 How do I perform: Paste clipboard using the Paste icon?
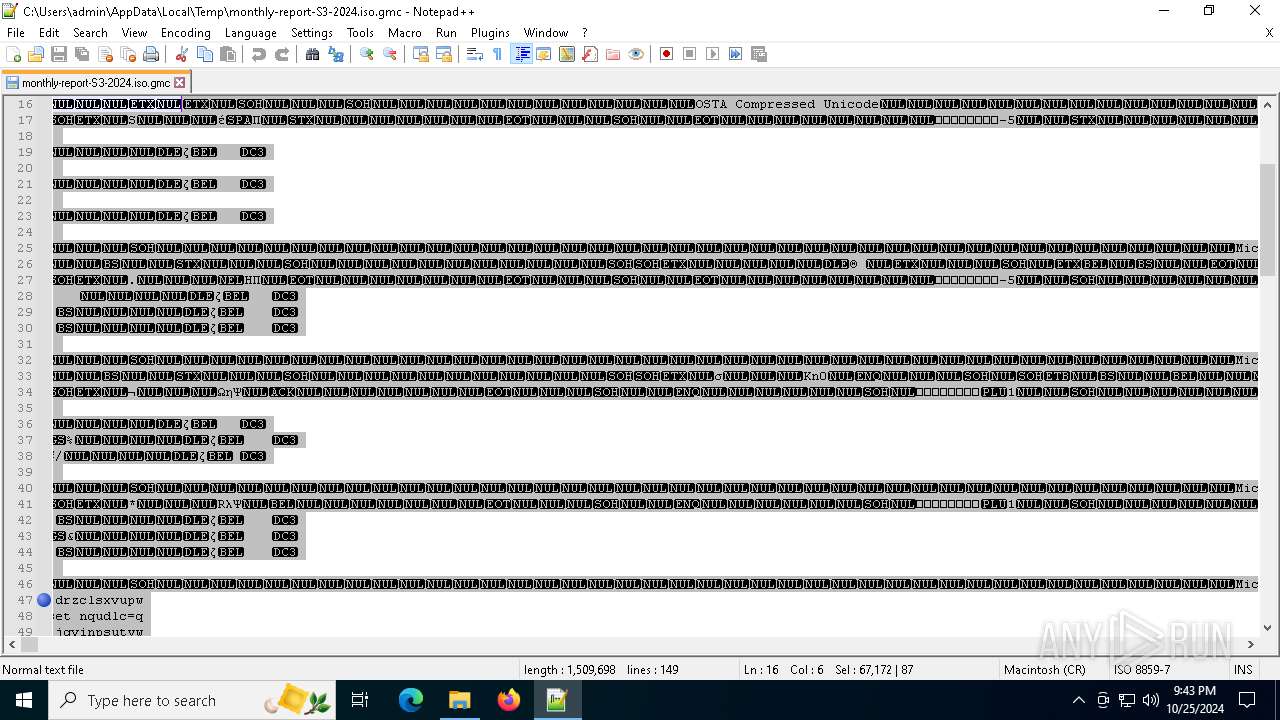click(228, 54)
